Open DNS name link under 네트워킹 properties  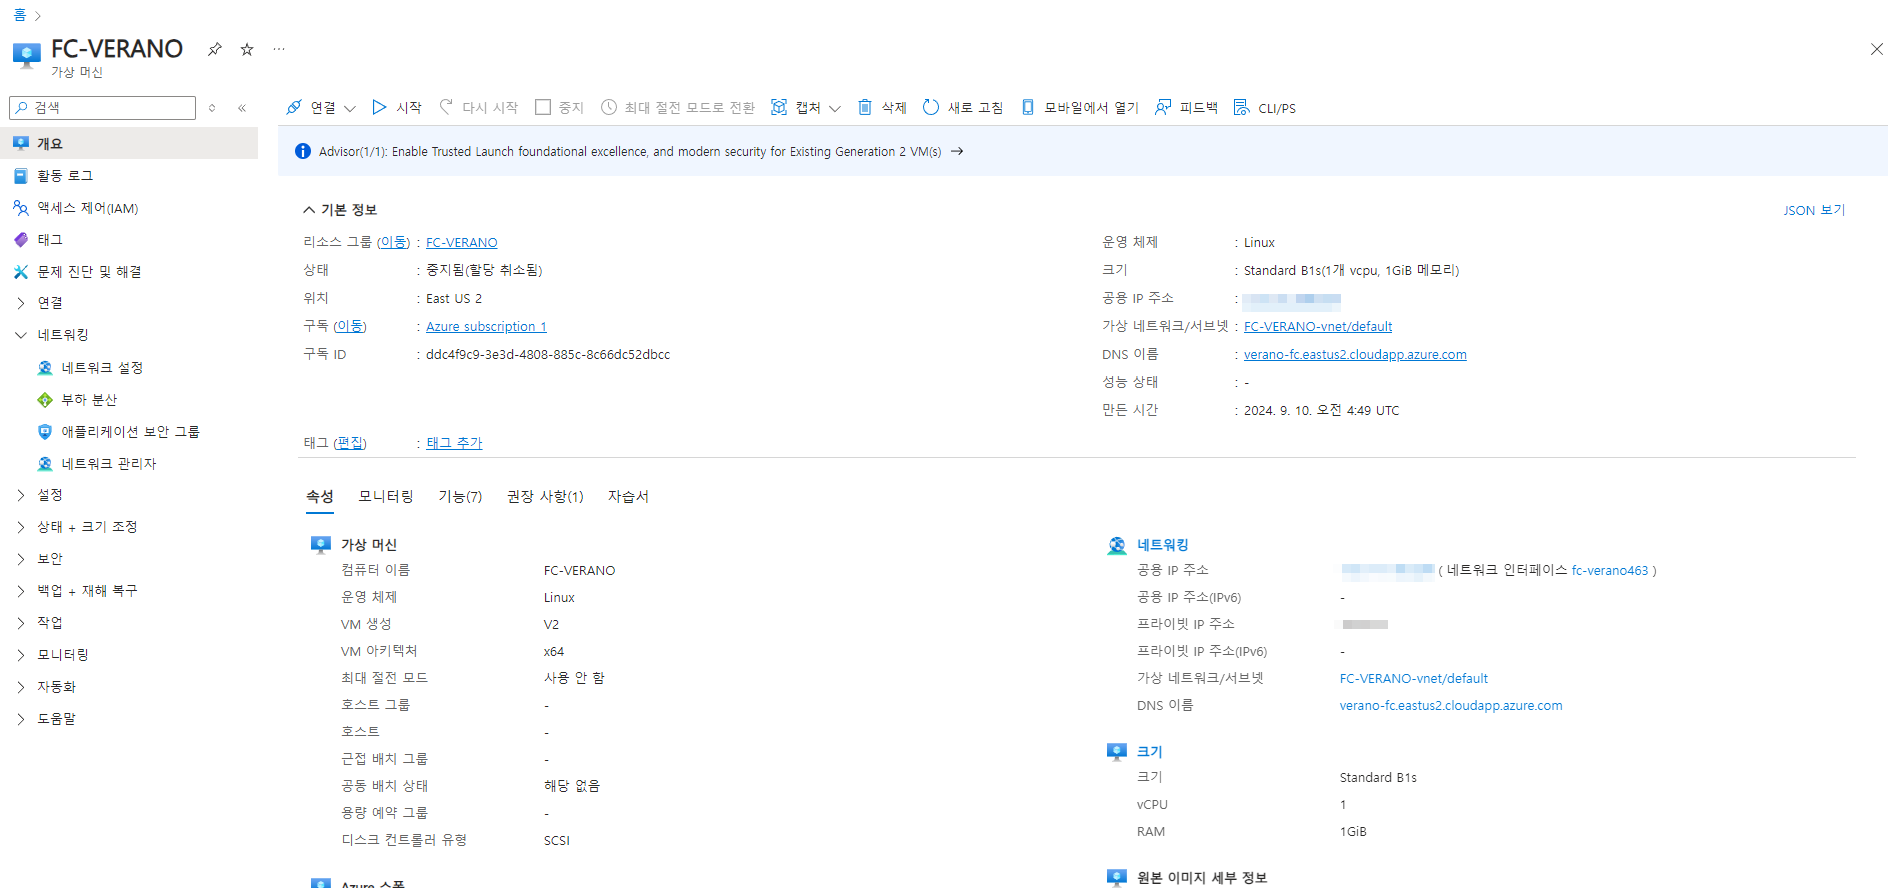tap(1451, 706)
